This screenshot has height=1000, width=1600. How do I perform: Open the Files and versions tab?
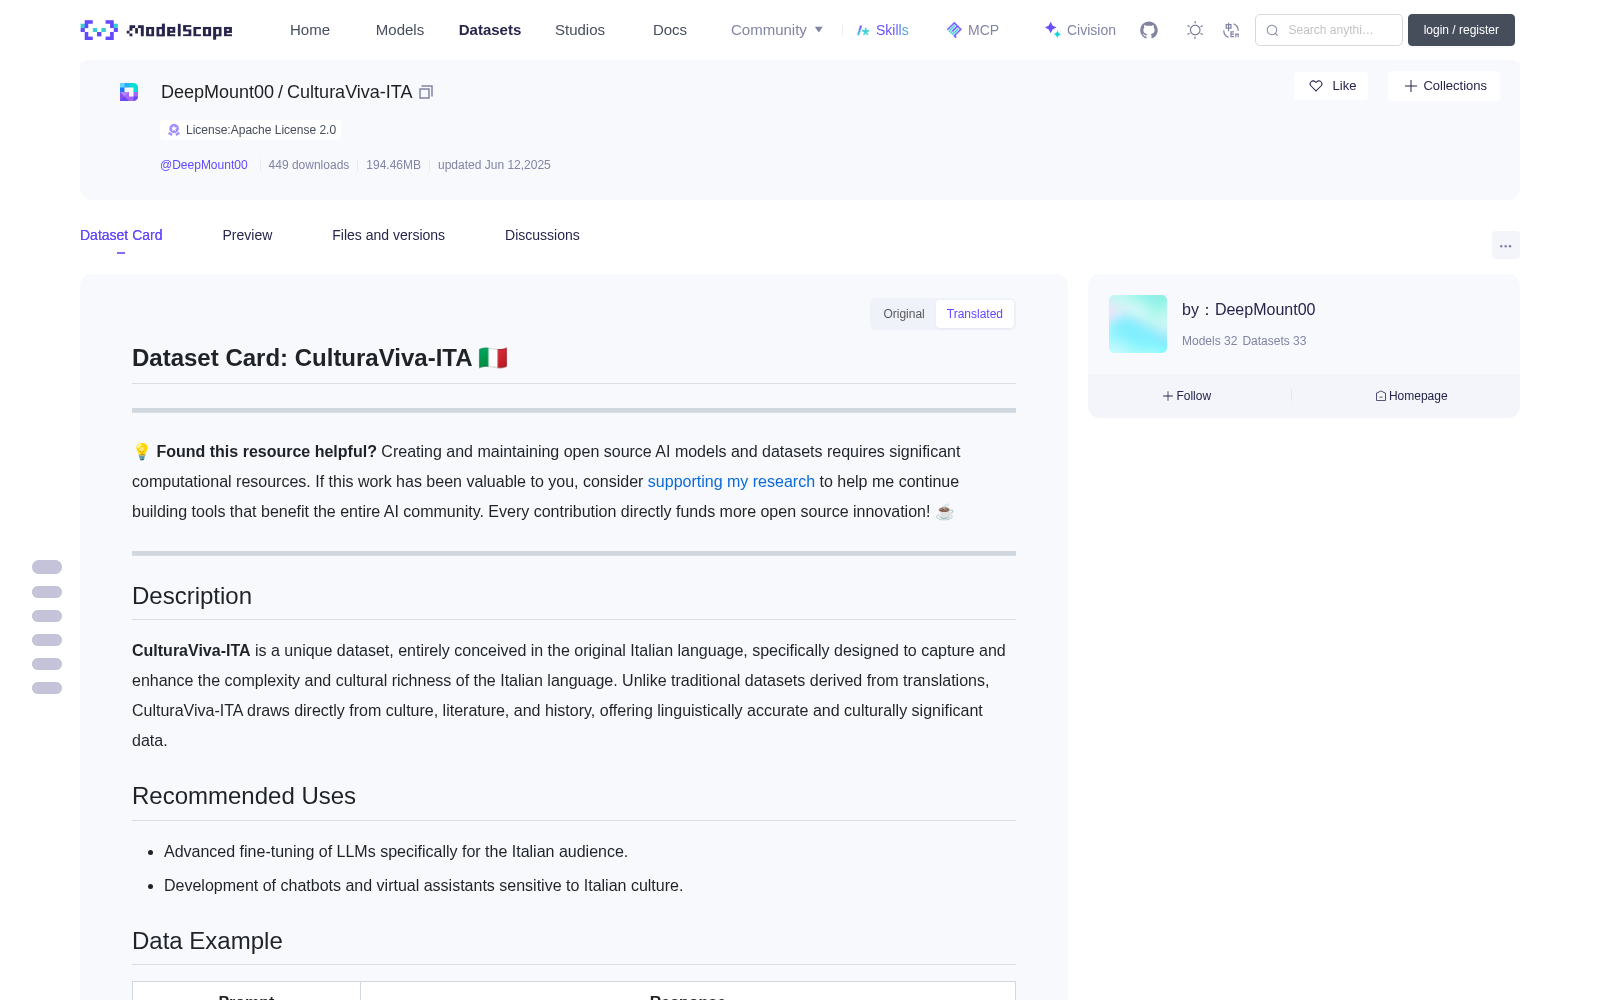click(x=388, y=235)
